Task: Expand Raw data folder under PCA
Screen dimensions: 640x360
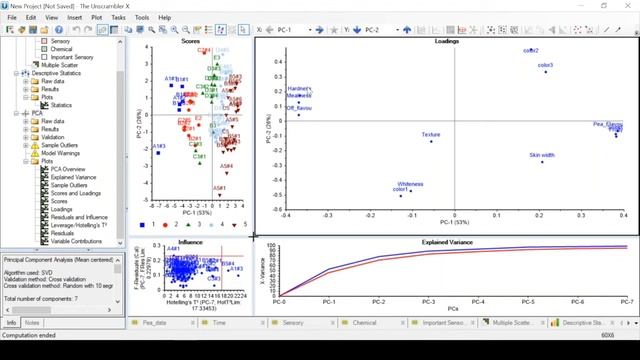Action: [26, 121]
